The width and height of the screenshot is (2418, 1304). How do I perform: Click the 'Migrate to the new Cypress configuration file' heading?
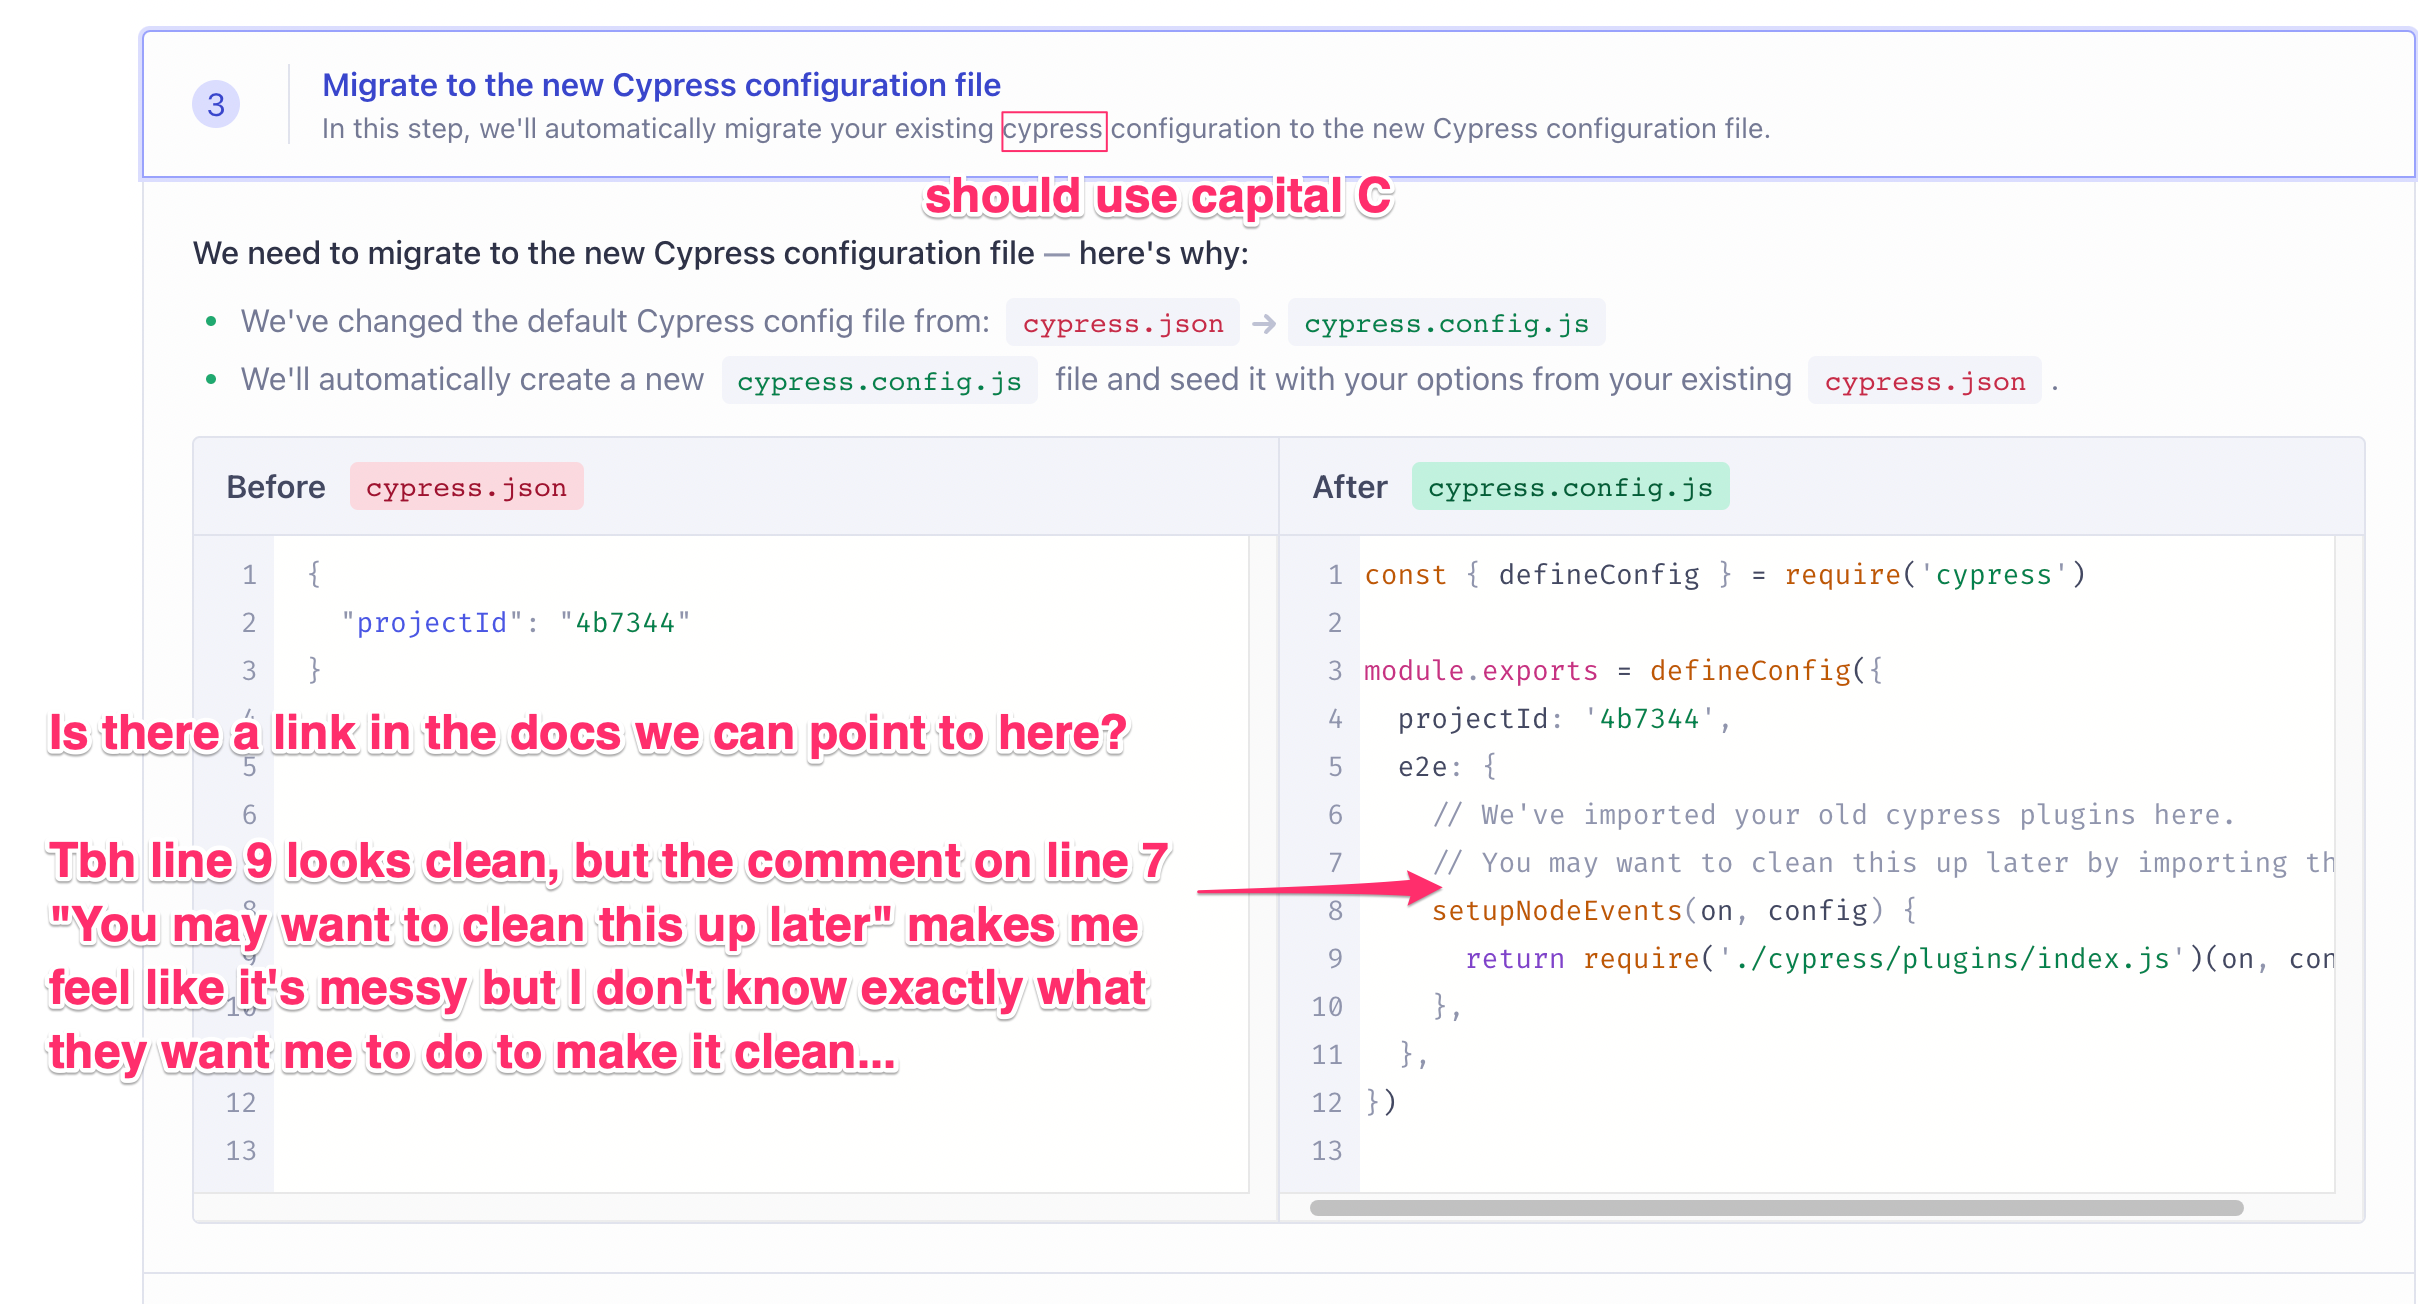661,85
